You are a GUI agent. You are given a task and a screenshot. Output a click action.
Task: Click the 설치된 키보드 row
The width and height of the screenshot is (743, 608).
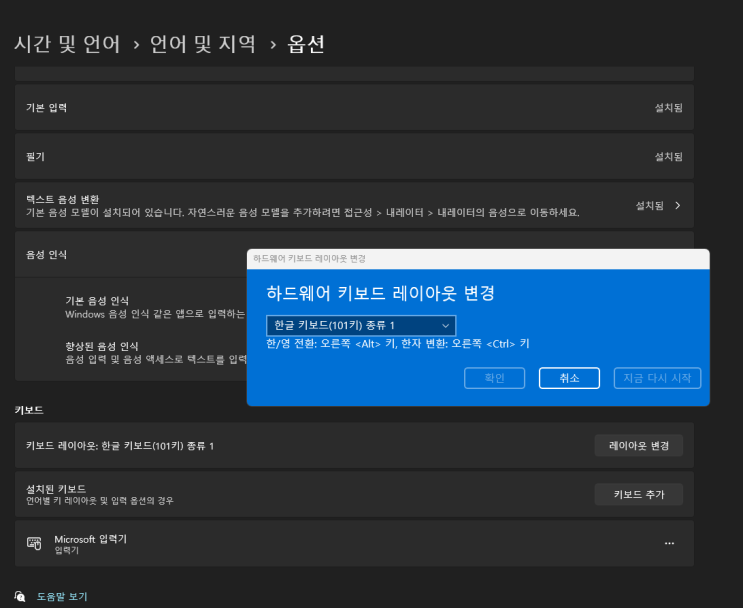354,494
